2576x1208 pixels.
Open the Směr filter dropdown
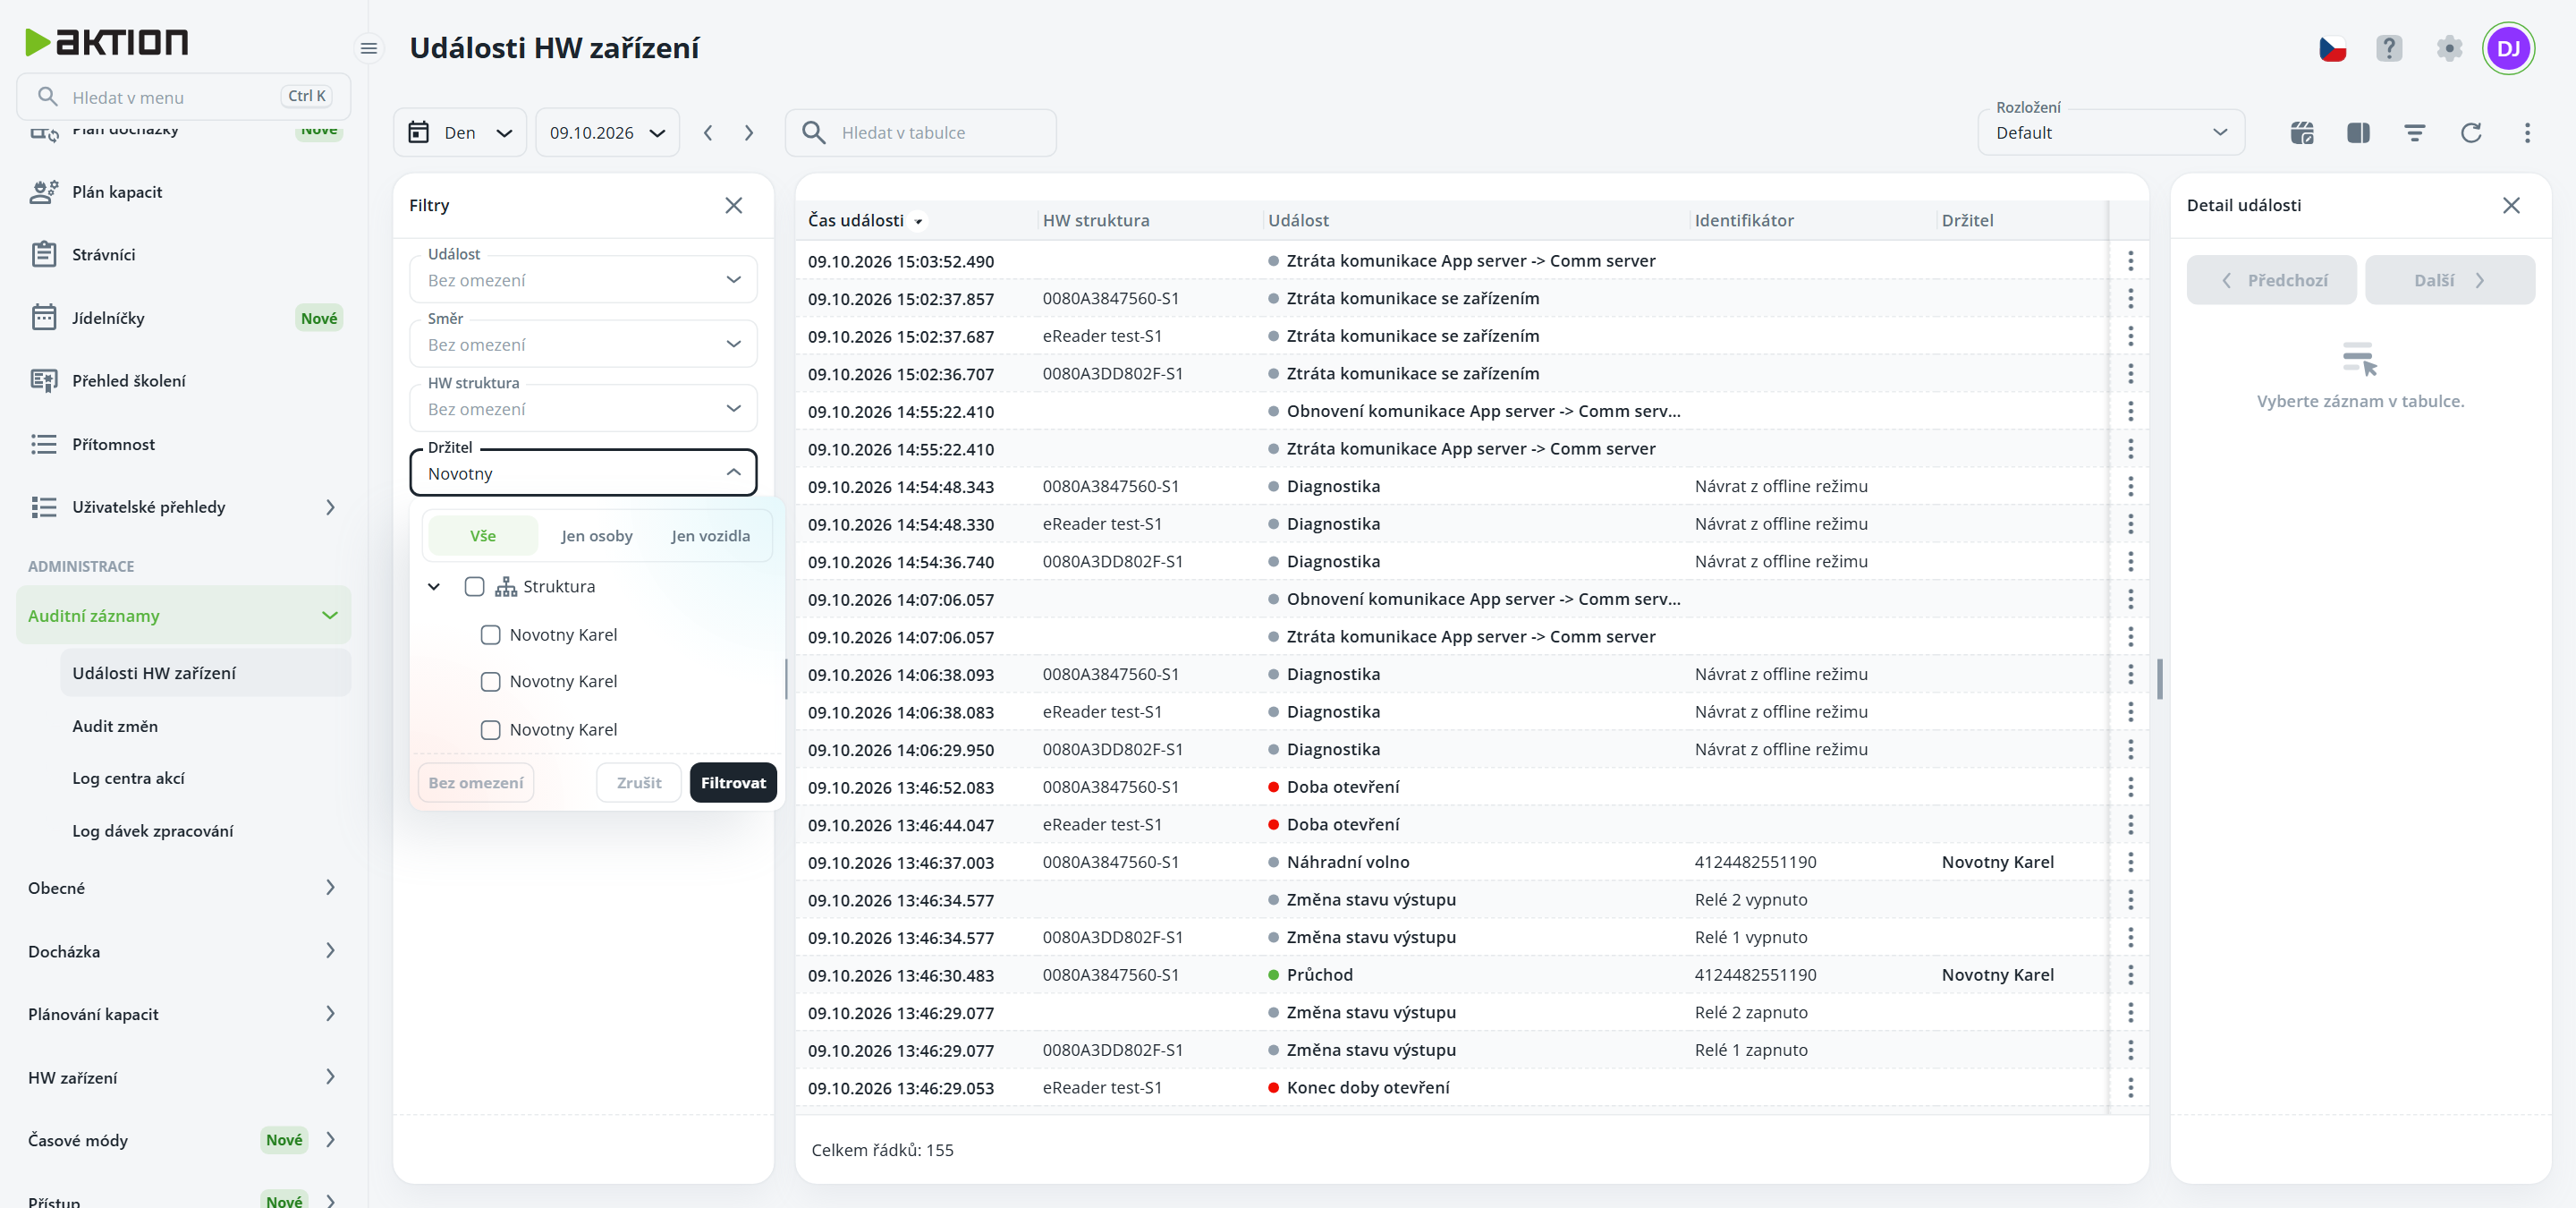(584, 344)
